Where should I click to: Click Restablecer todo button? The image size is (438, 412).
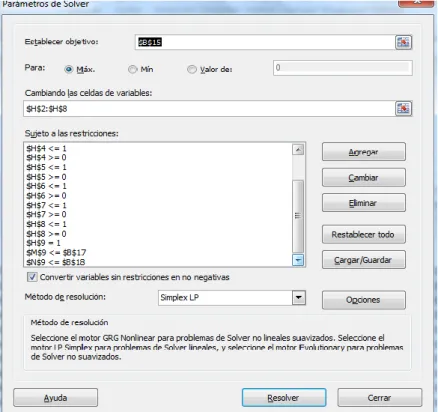pyautogui.click(x=364, y=235)
